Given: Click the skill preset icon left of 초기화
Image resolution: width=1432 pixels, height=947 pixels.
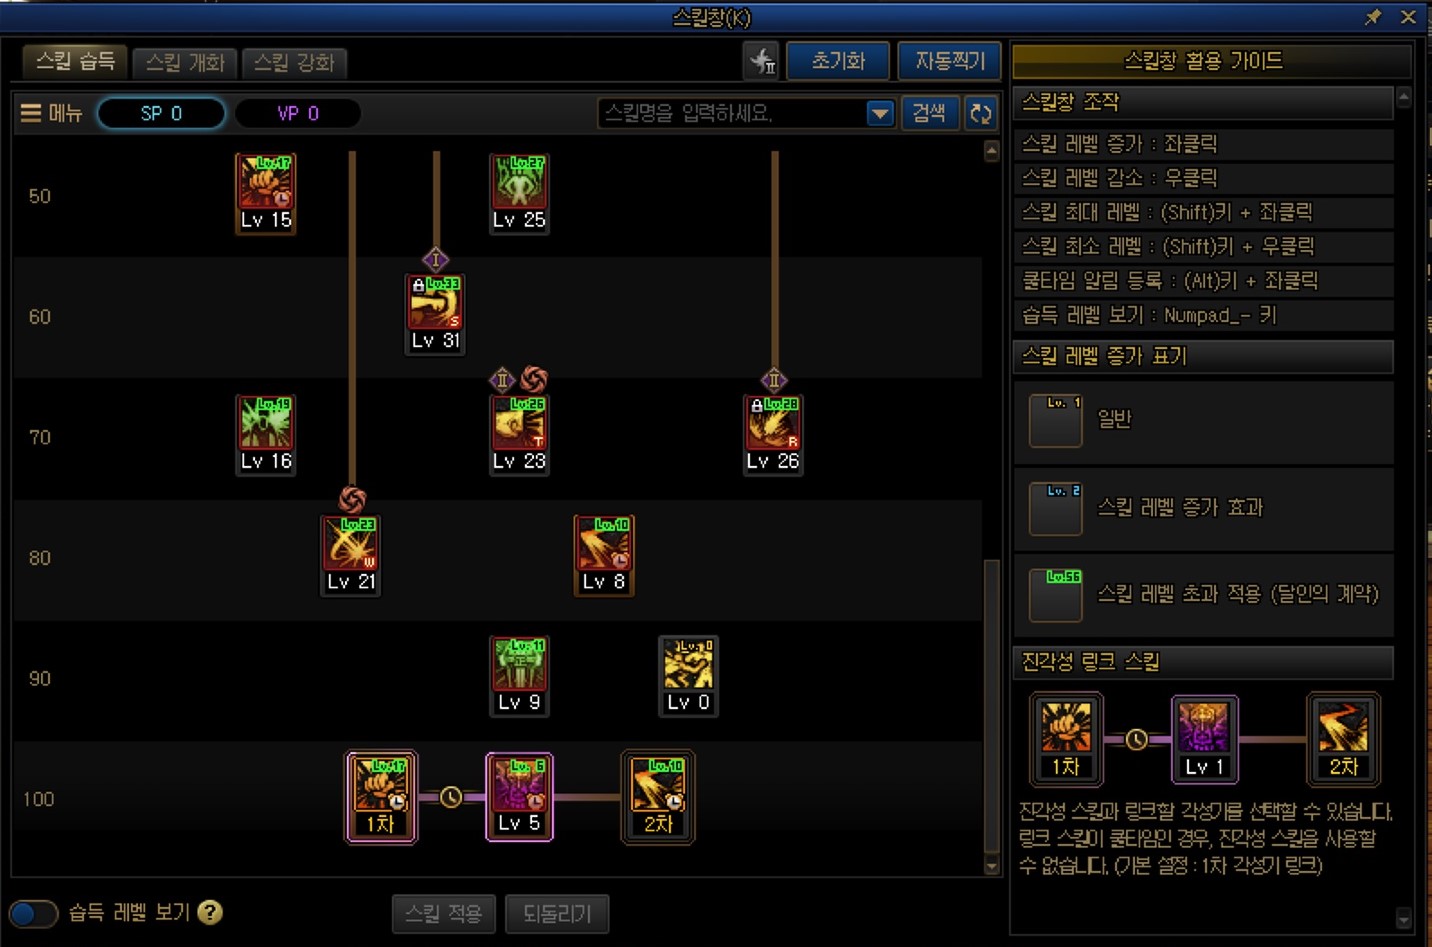Looking at the screenshot, I should 762,61.
